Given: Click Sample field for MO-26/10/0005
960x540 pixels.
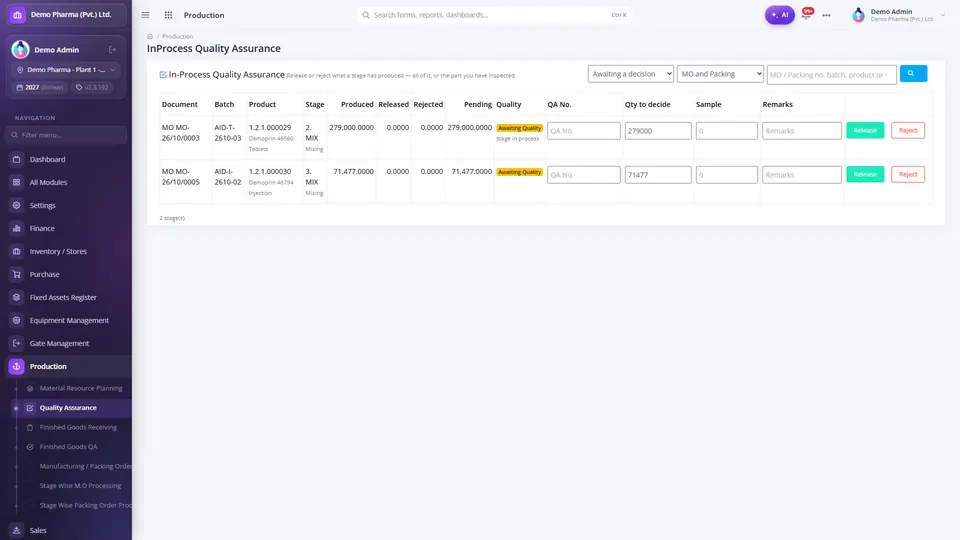Looking at the screenshot, I should tap(727, 175).
